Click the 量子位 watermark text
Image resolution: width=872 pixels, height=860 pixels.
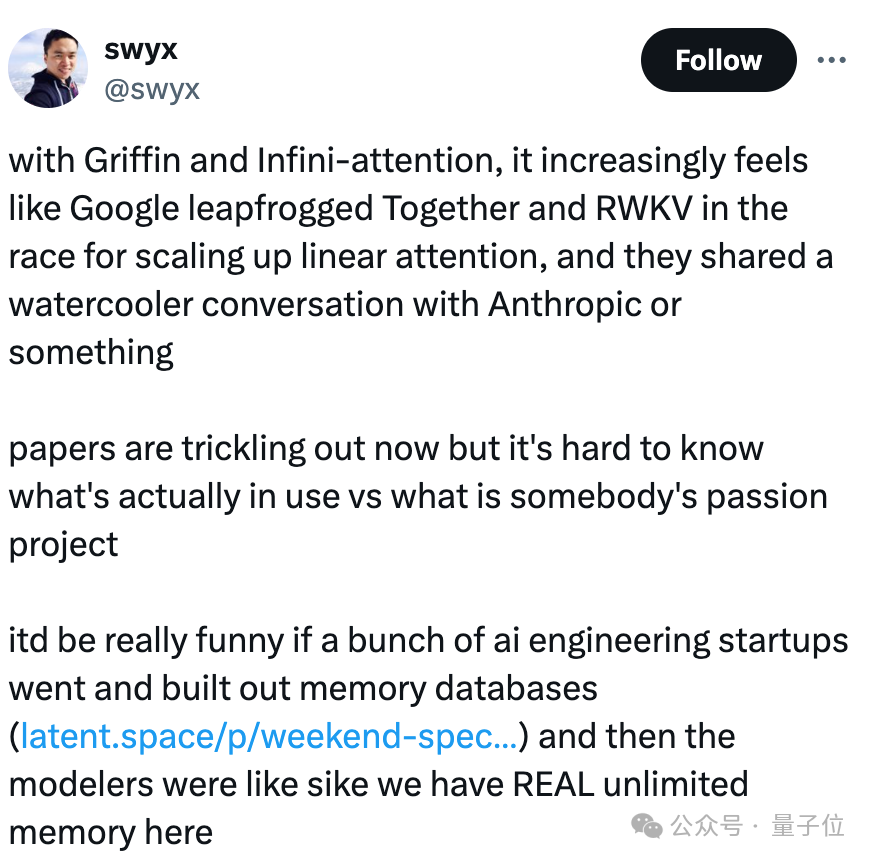(x=808, y=826)
